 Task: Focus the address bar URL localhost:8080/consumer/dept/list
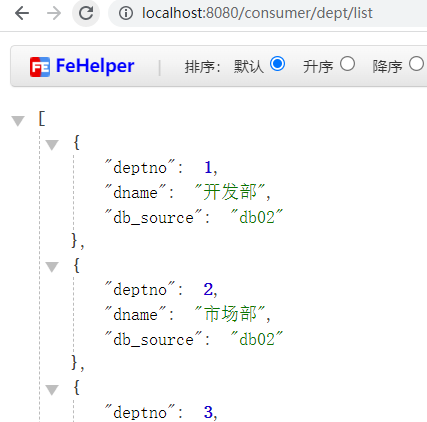(257, 13)
